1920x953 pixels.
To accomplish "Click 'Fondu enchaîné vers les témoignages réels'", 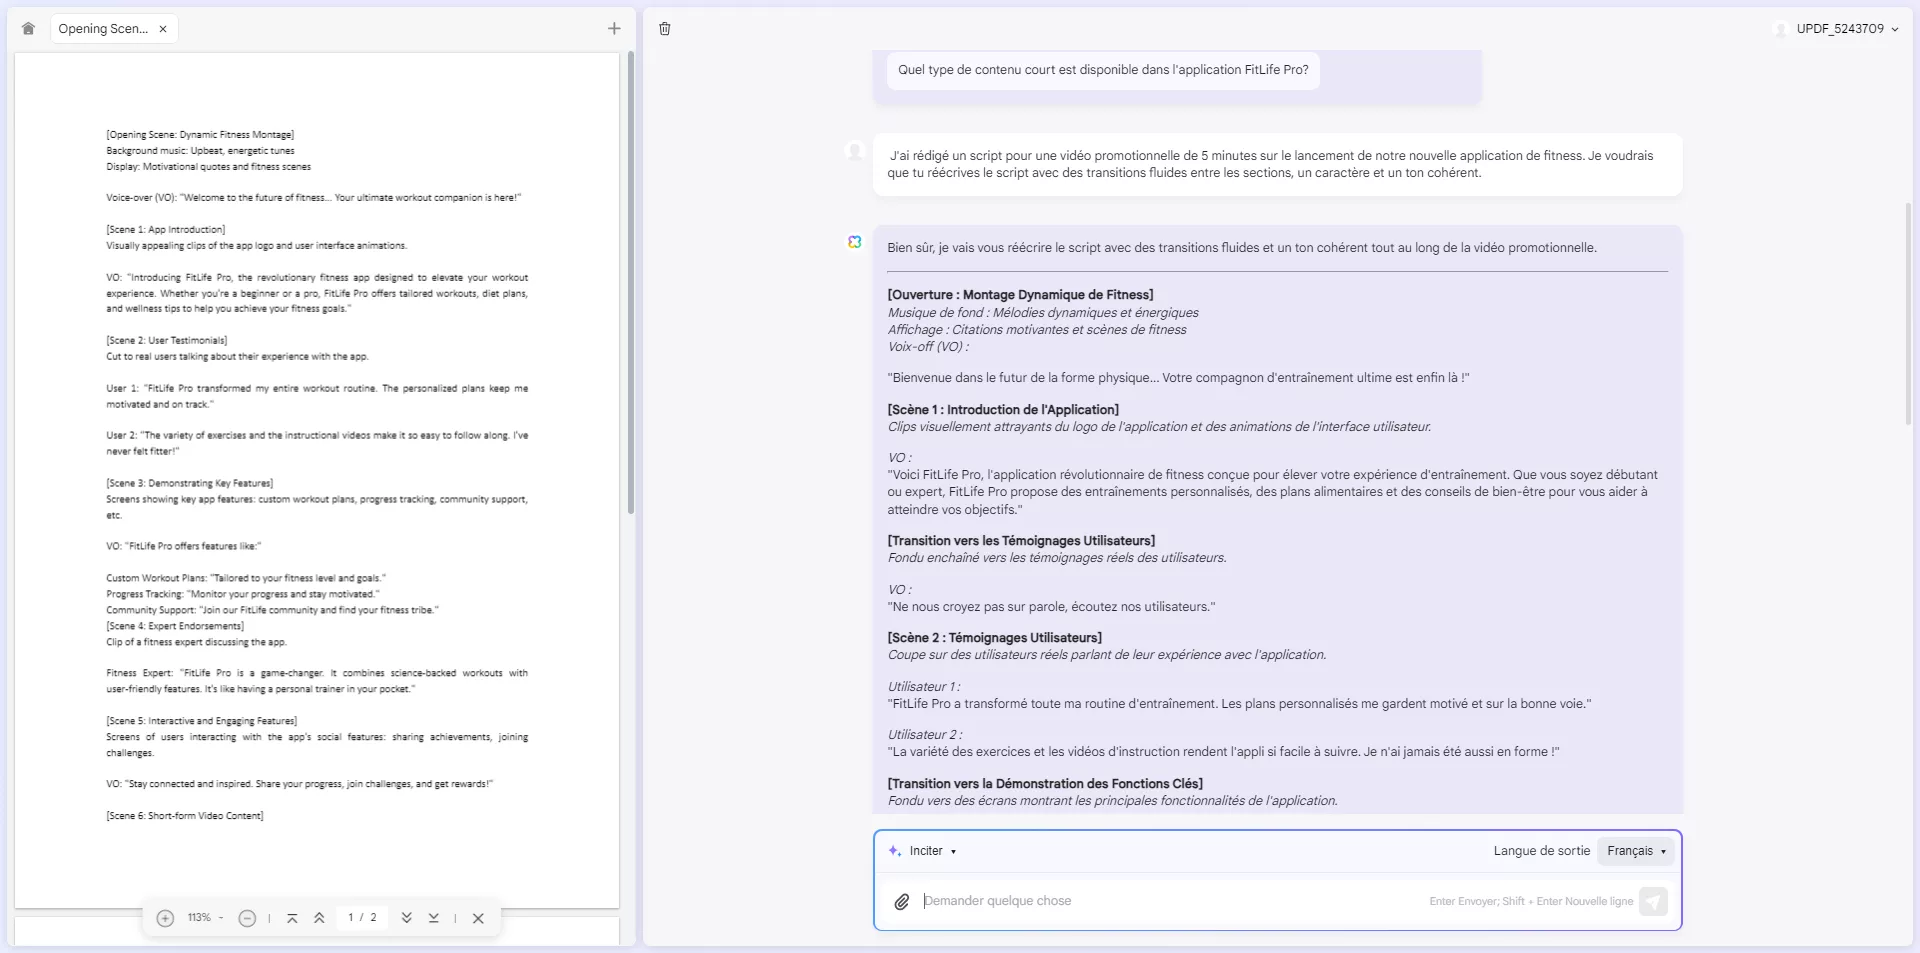I will pos(1057,558).
